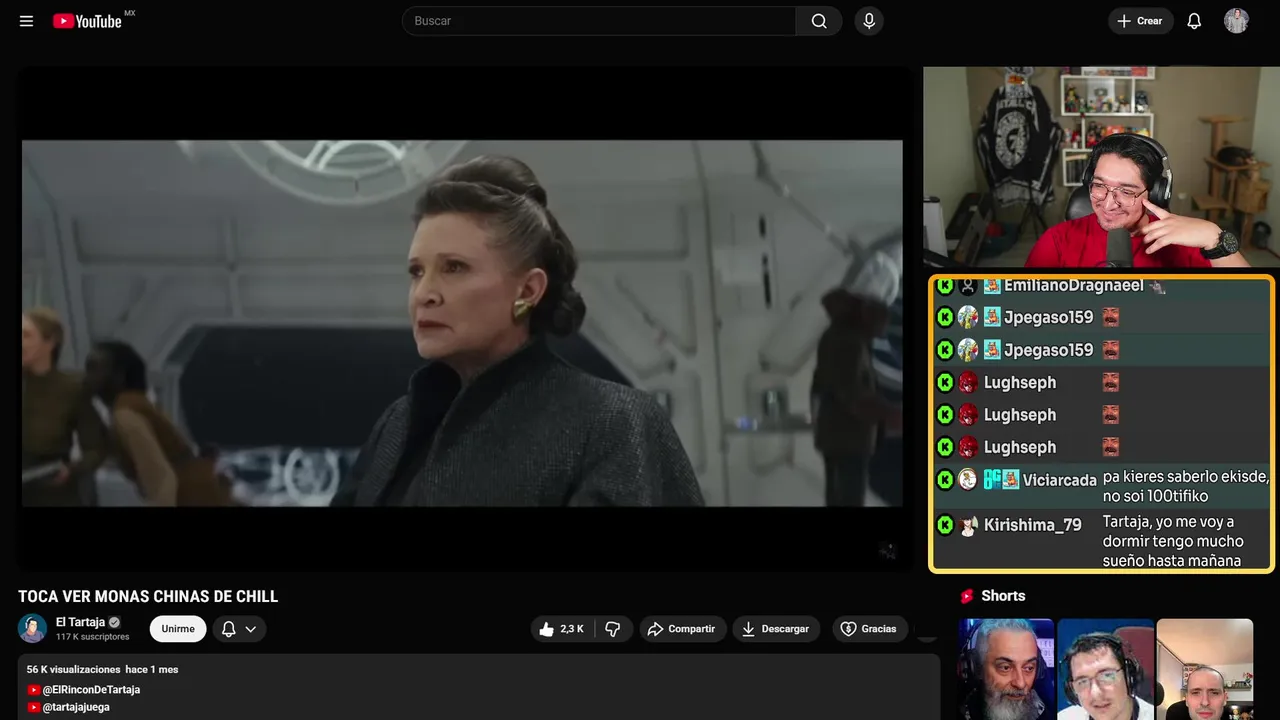Click Kirishima_79's chat avatar
Image resolution: width=1280 pixels, height=720 pixels.
tap(968, 525)
